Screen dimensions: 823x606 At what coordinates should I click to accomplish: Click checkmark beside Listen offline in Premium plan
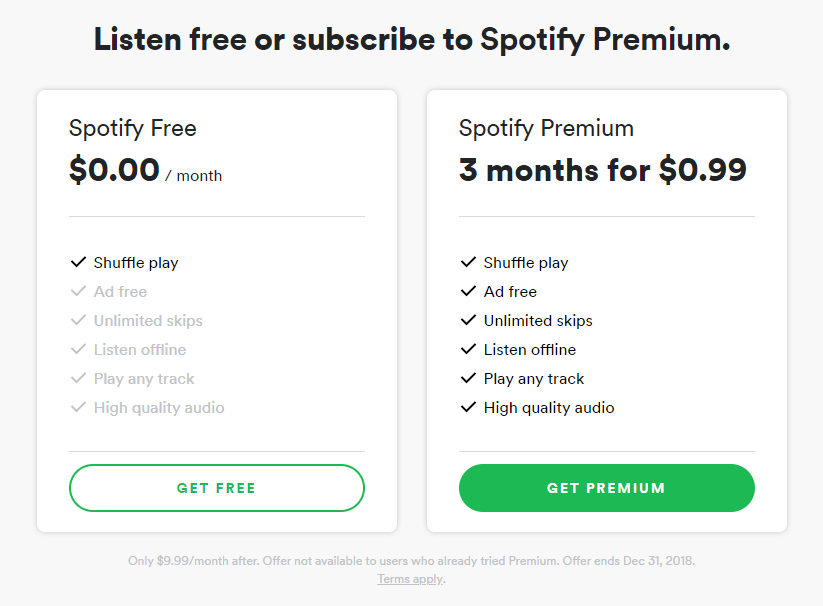468,349
